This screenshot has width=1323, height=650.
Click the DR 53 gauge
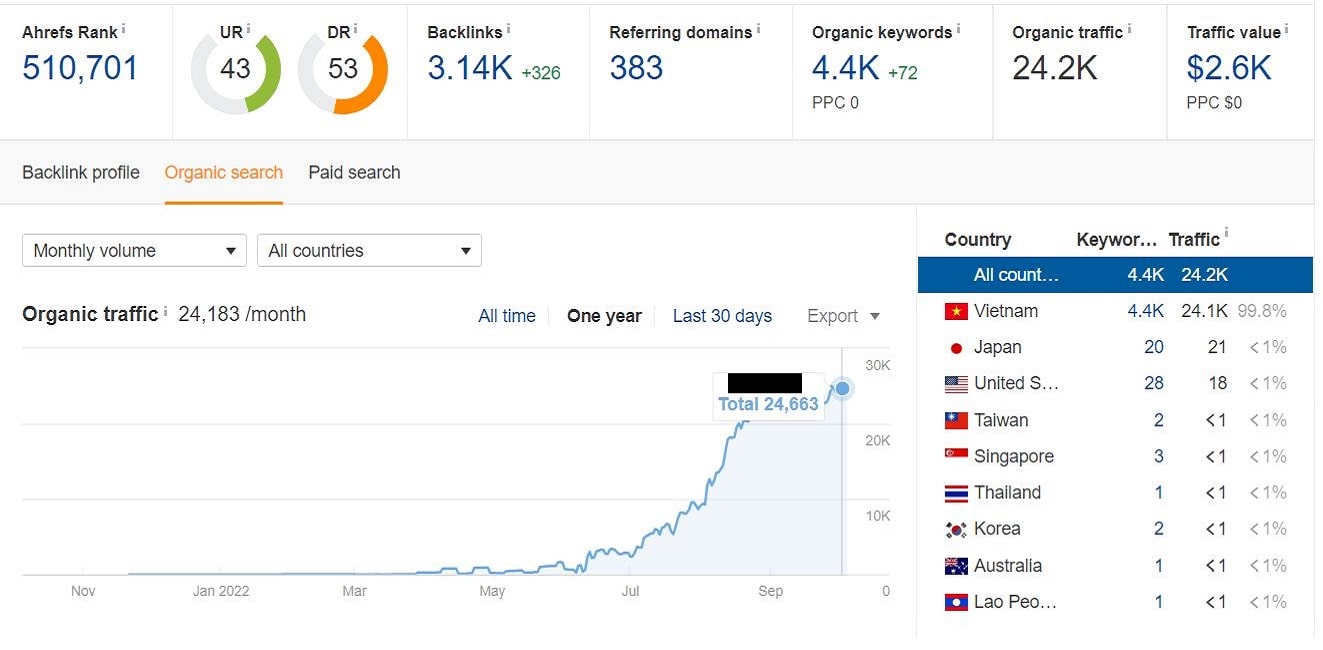pyautogui.click(x=343, y=69)
